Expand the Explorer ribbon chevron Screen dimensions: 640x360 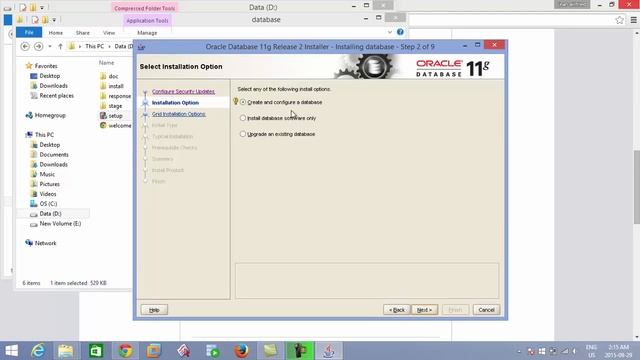pos(390,32)
